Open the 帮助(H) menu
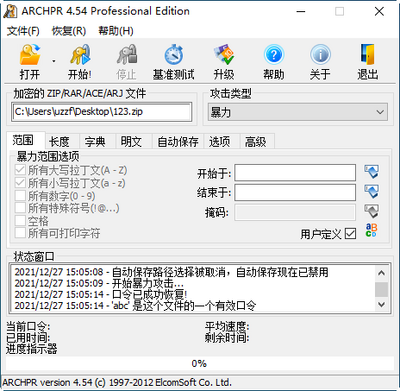 point(116,31)
